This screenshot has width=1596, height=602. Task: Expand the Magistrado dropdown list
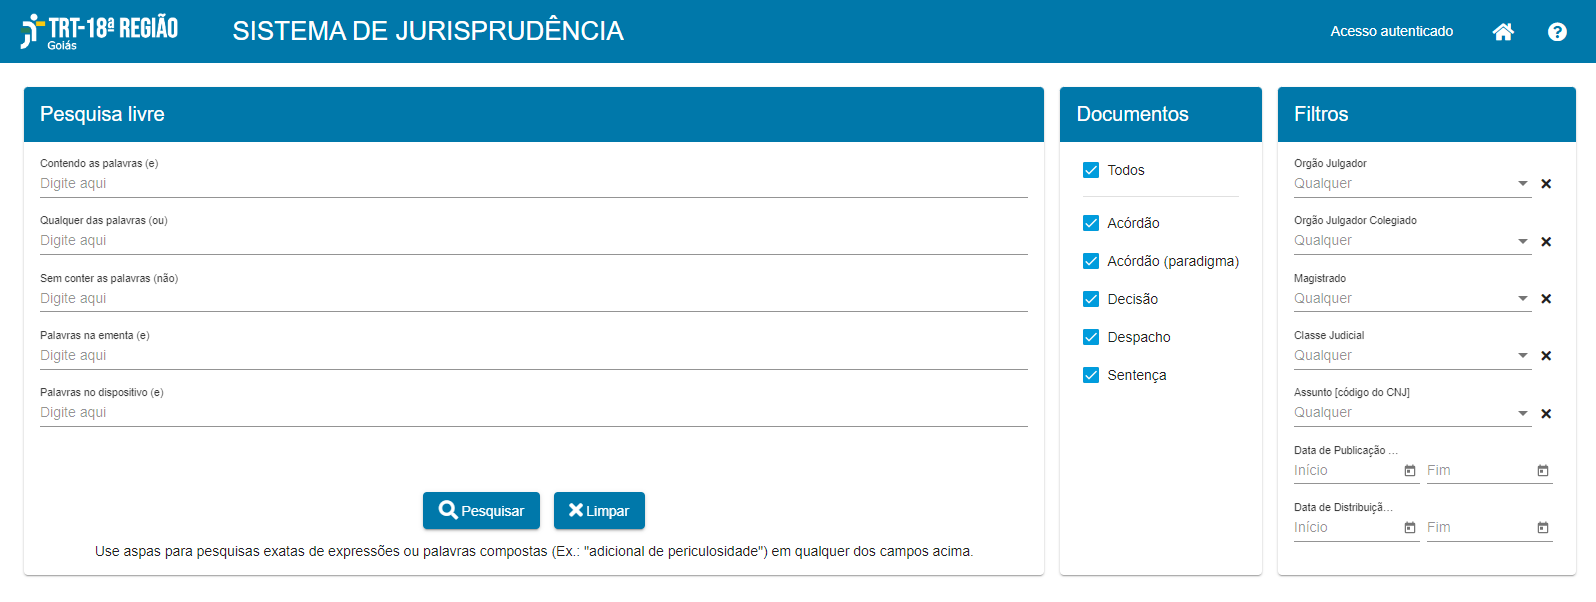[1522, 298]
